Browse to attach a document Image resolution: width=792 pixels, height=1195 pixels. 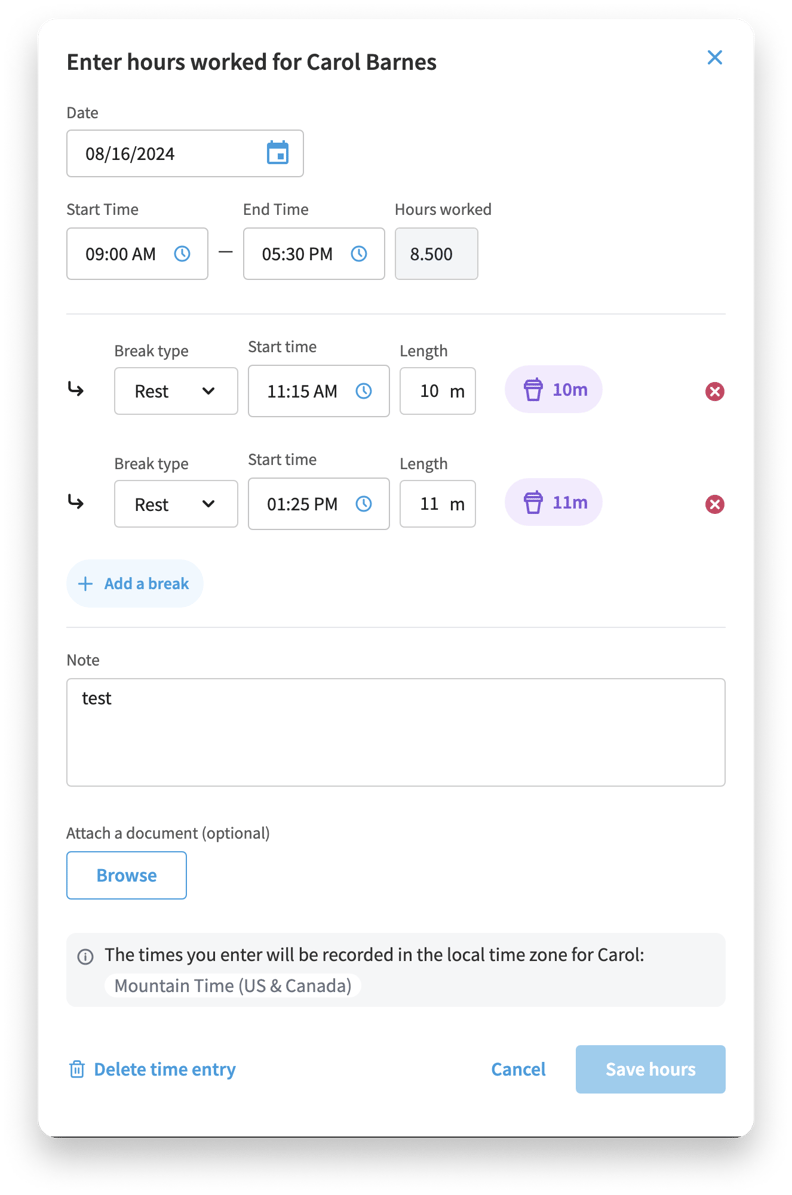[x=126, y=875]
